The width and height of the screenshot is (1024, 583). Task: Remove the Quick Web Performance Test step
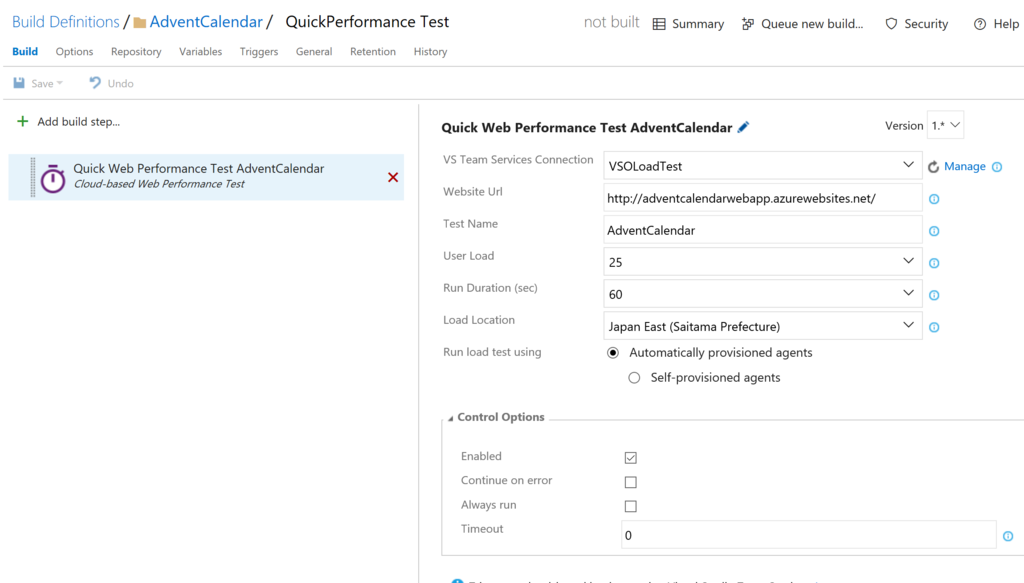[393, 177]
